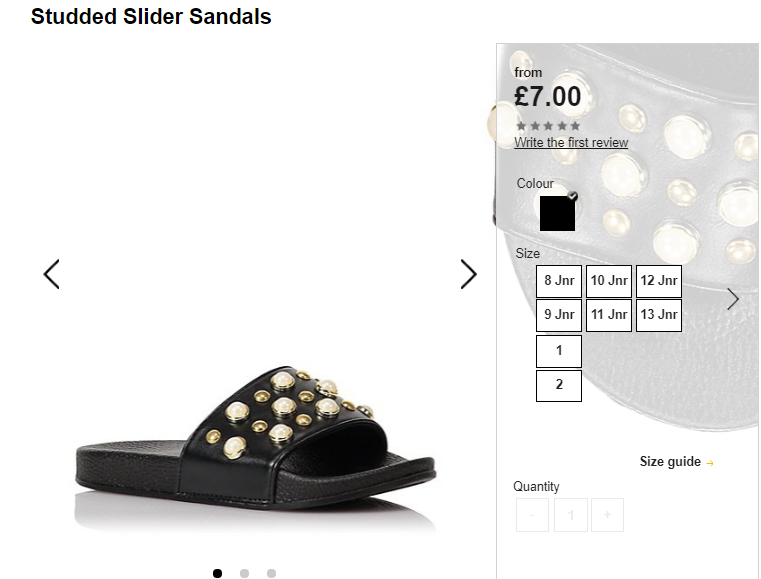Choose size 8 Jnr
761x579 pixels.
click(x=559, y=281)
